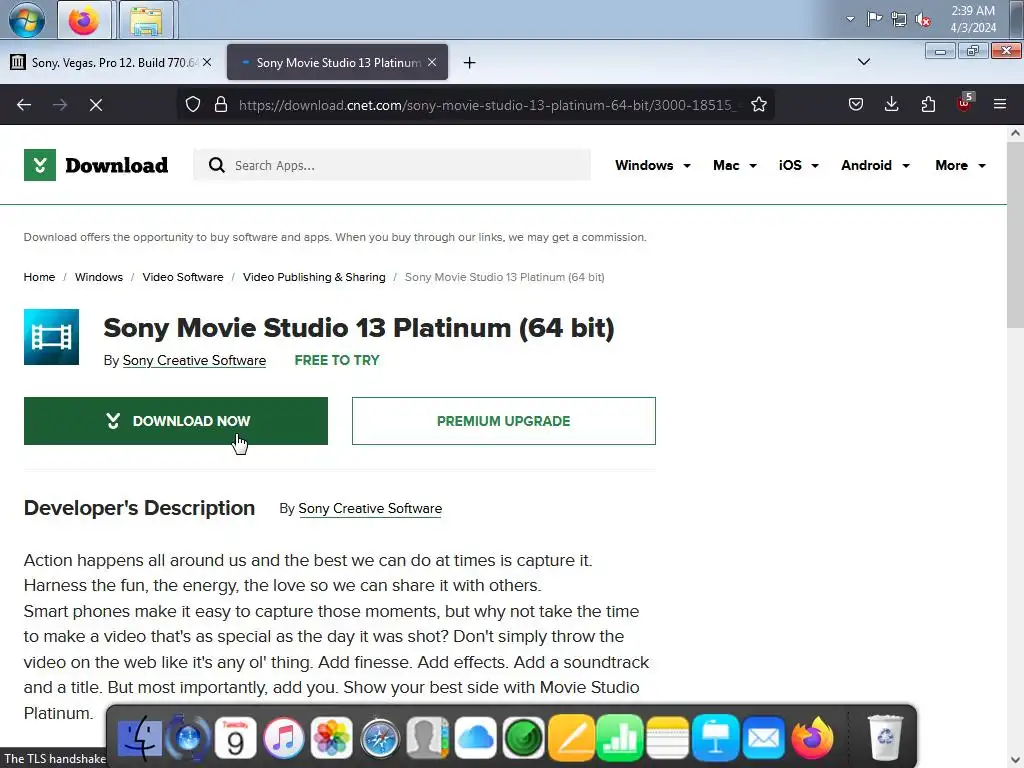Image resolution: width=1024 pixels, height=768 pixels.
Task: Expand the Android menu
Action: tap(875, 165)
